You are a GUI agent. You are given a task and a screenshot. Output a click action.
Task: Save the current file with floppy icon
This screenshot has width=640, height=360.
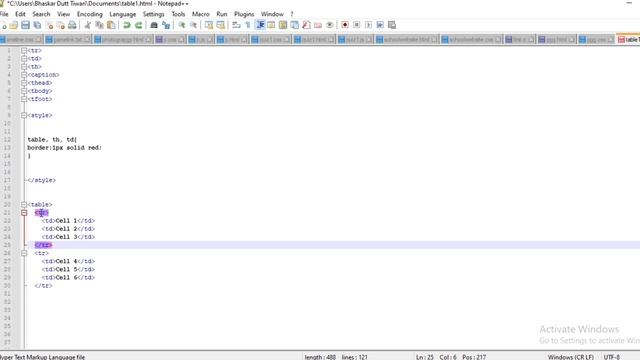(x=25, y=25)
